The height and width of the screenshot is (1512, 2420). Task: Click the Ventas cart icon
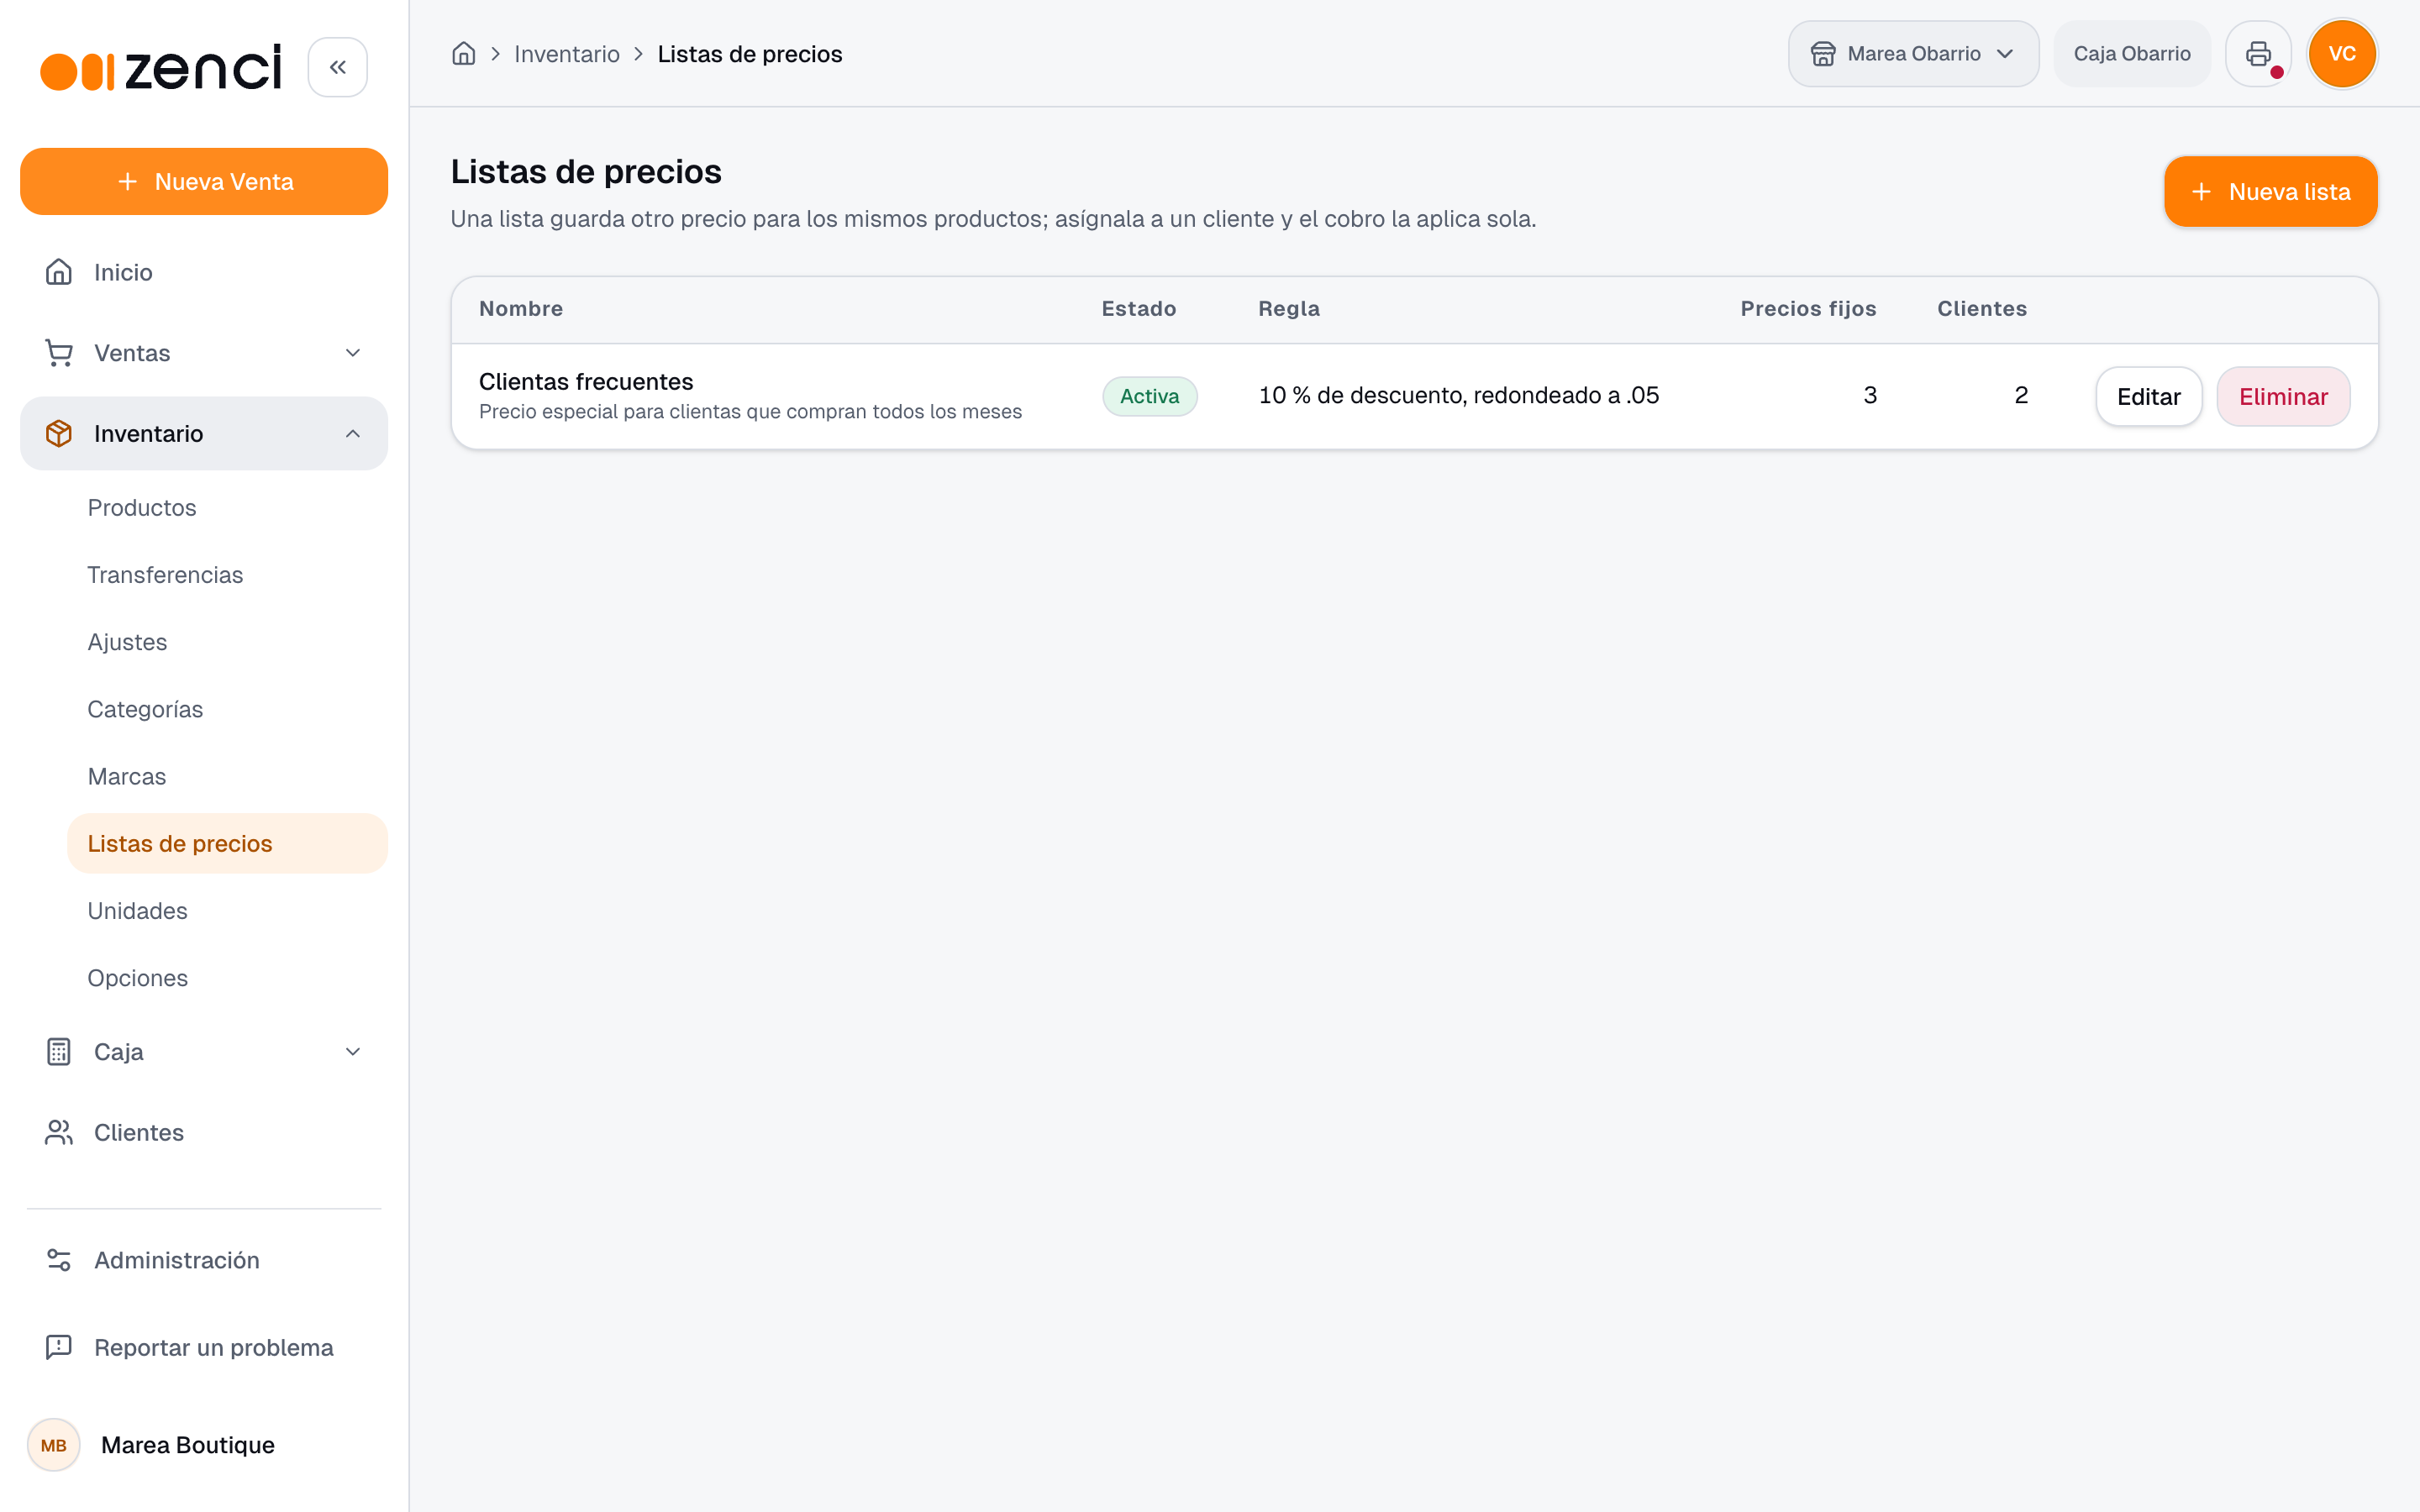59,353
